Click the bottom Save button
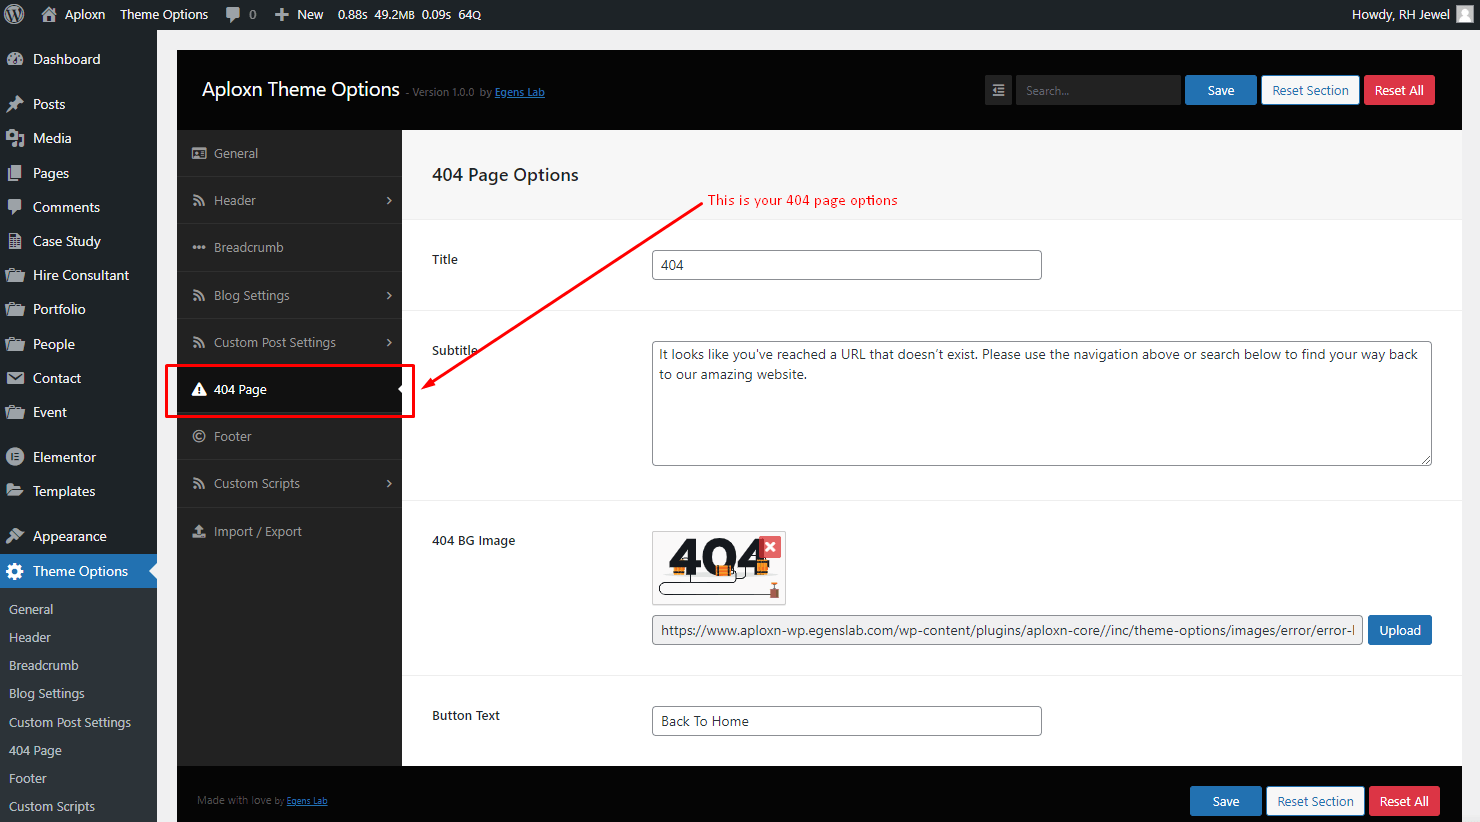 click(1226, 801)
